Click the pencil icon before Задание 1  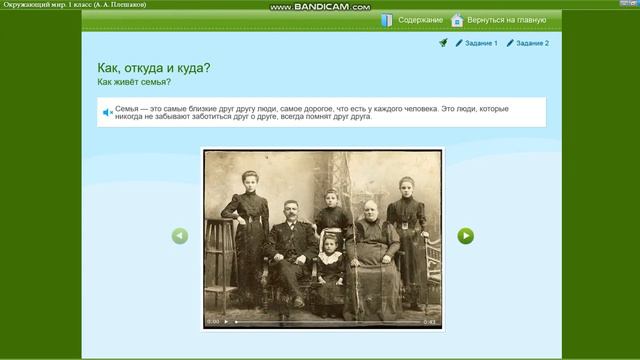pyautogui.click(x=459, y=43)
